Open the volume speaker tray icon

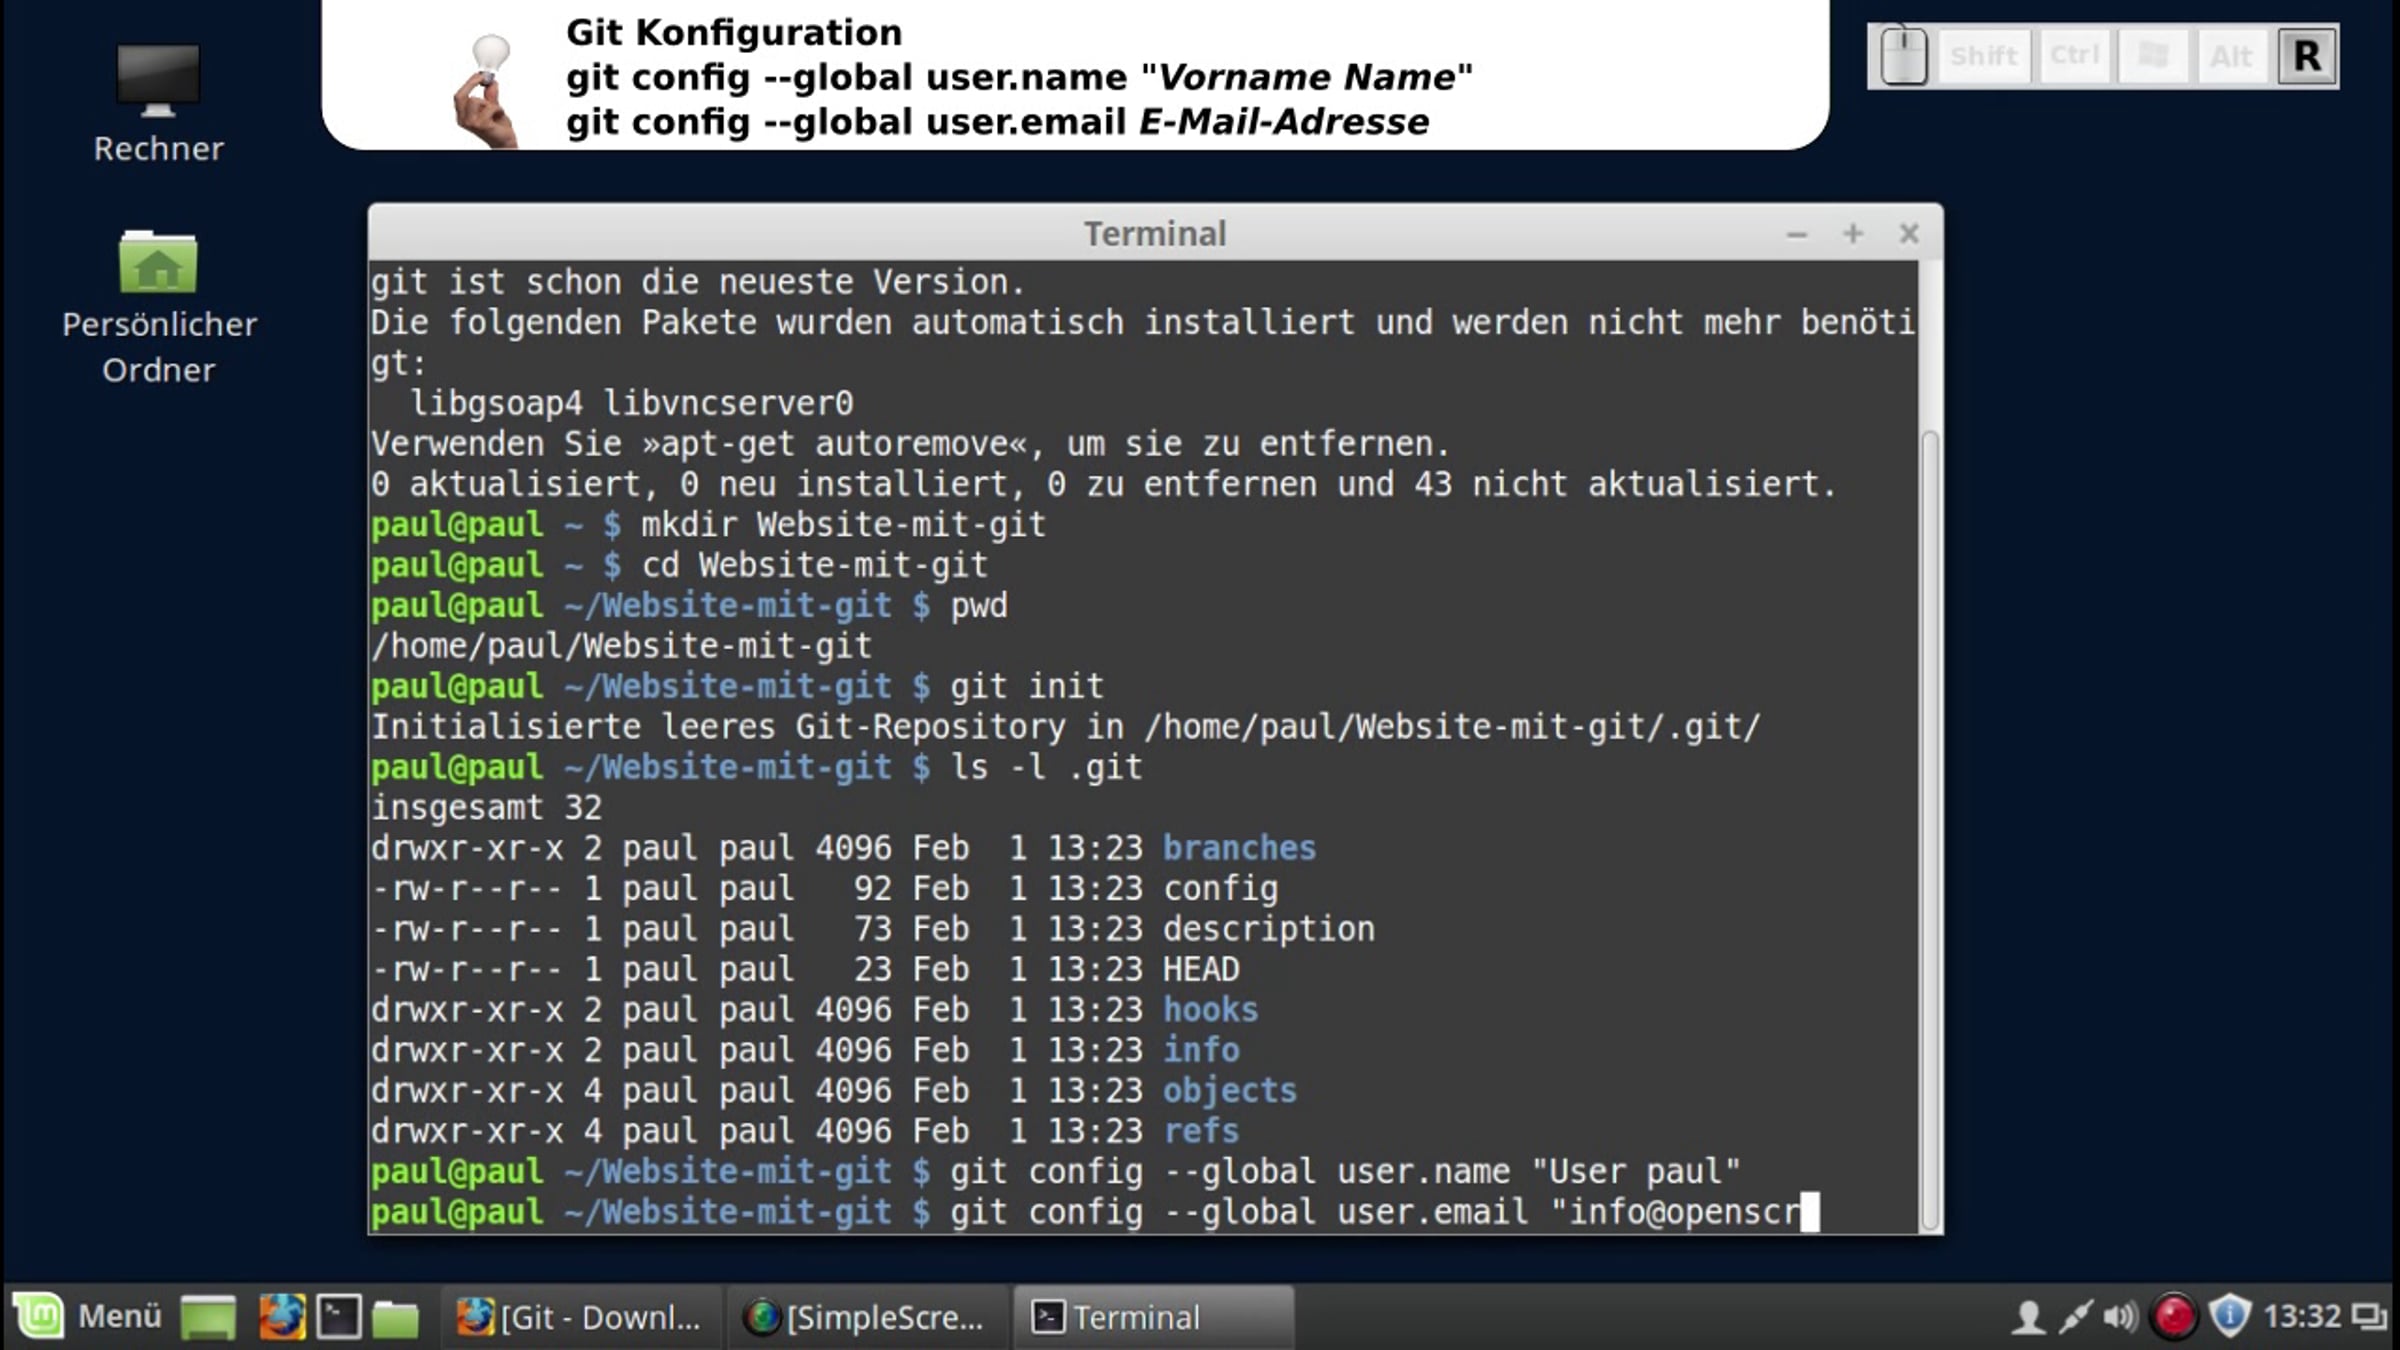point(2119,1317)
